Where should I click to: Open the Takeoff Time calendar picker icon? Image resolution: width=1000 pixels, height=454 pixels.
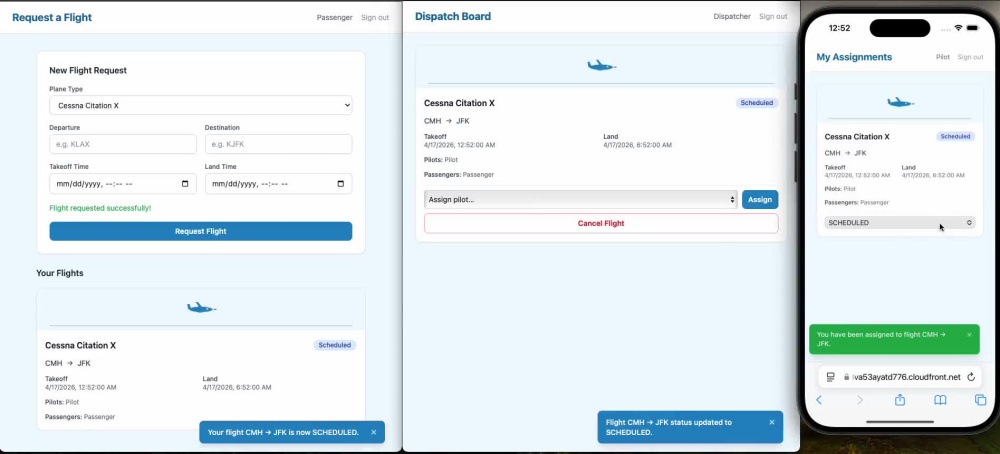coord(185,184)
